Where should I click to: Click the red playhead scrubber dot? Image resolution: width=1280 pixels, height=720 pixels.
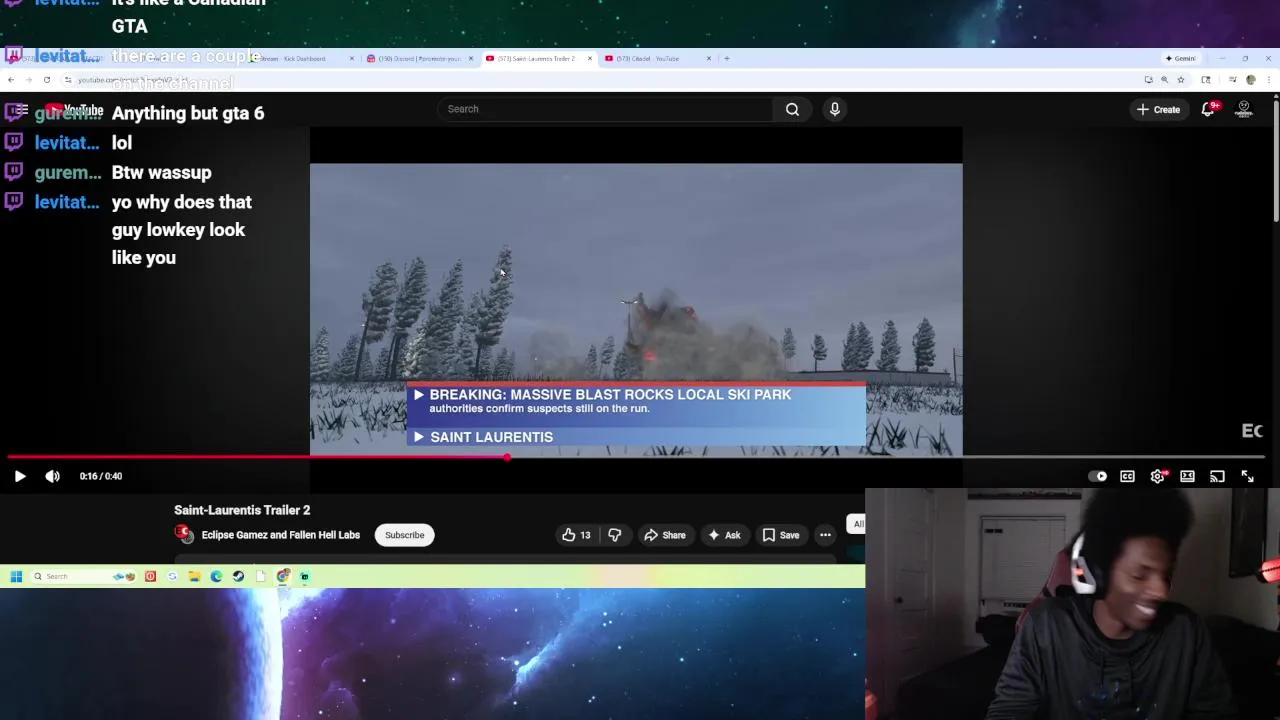point(507,457)
